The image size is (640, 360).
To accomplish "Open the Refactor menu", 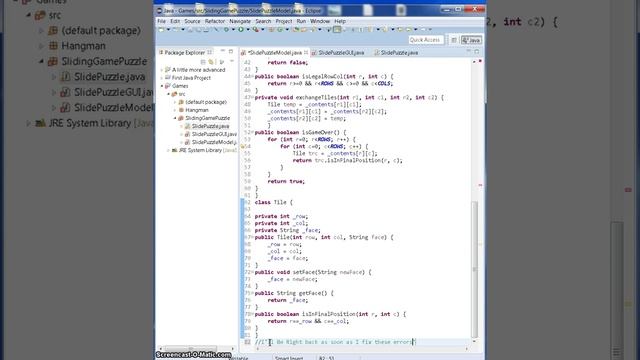I will pyautogui.click(x=215, y=21).
